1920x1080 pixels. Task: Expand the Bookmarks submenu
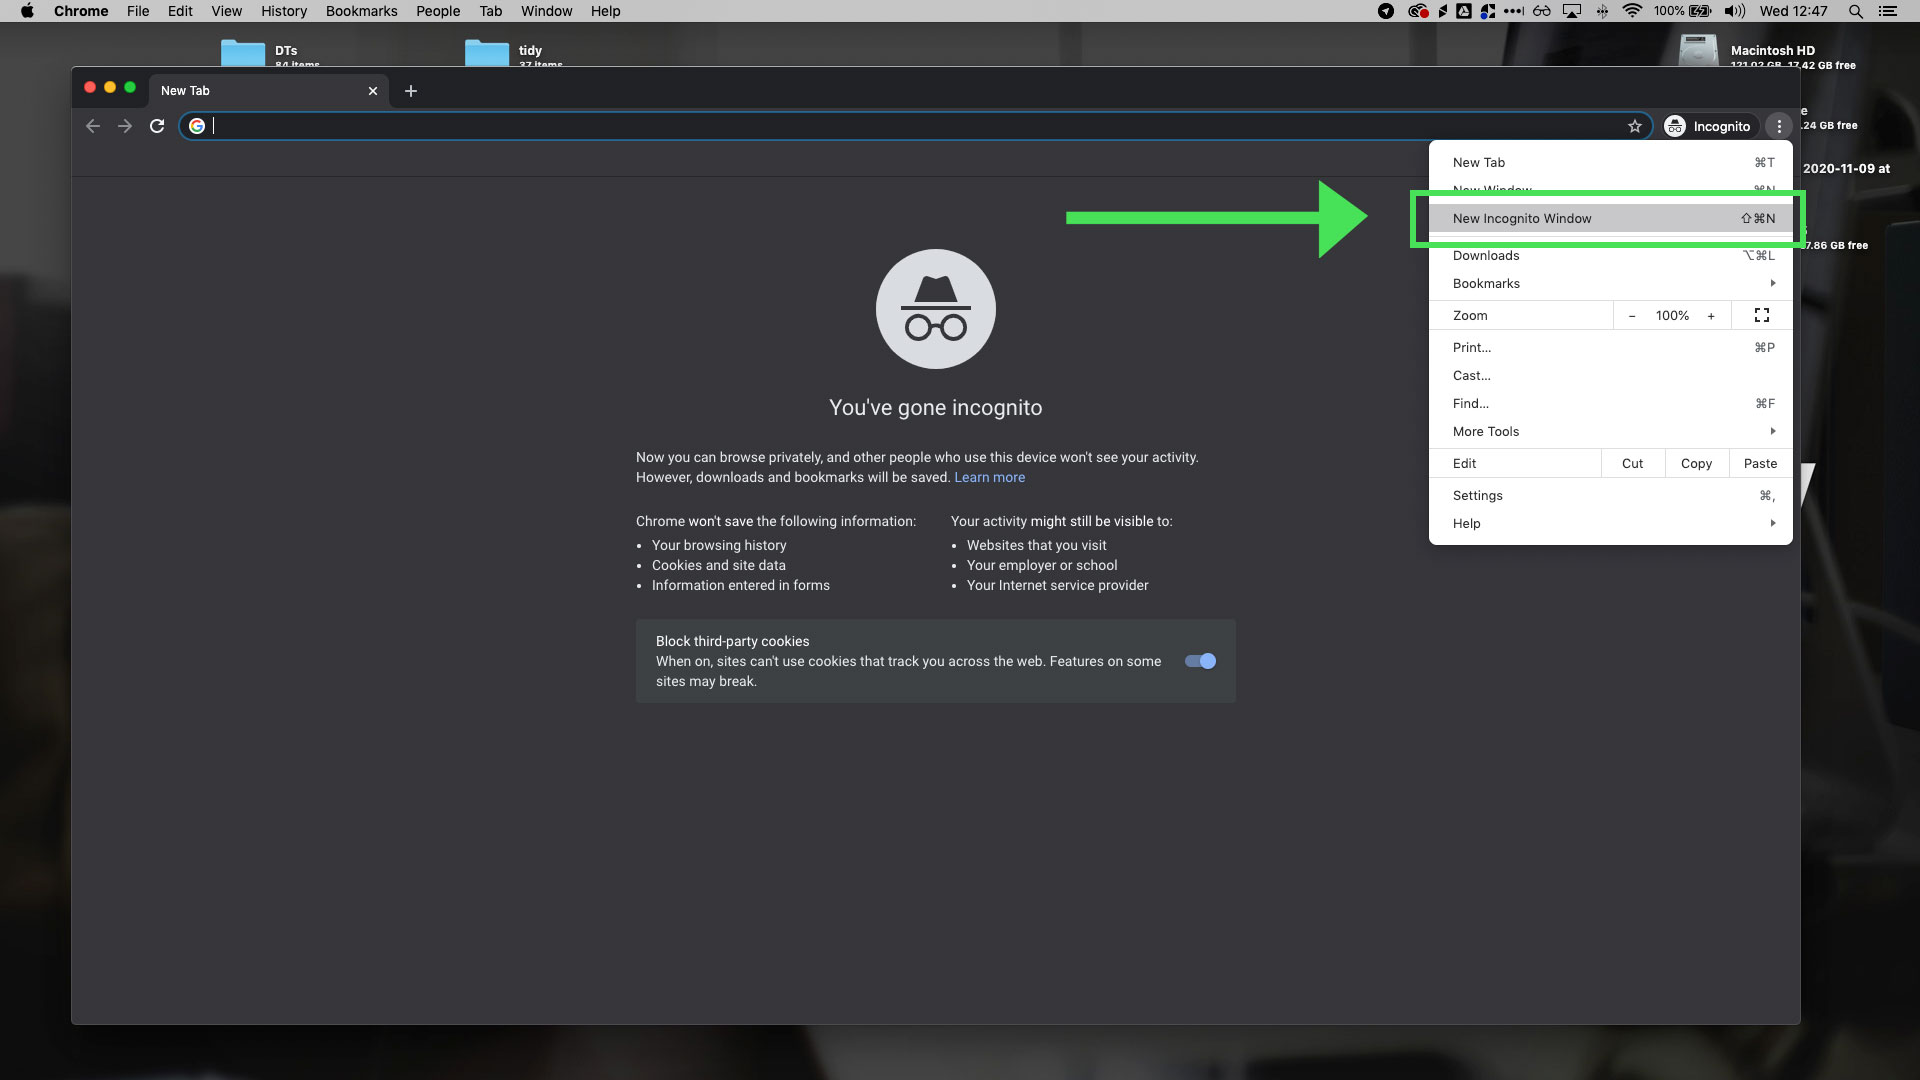pyautogui.click(x=1611, y=284)
